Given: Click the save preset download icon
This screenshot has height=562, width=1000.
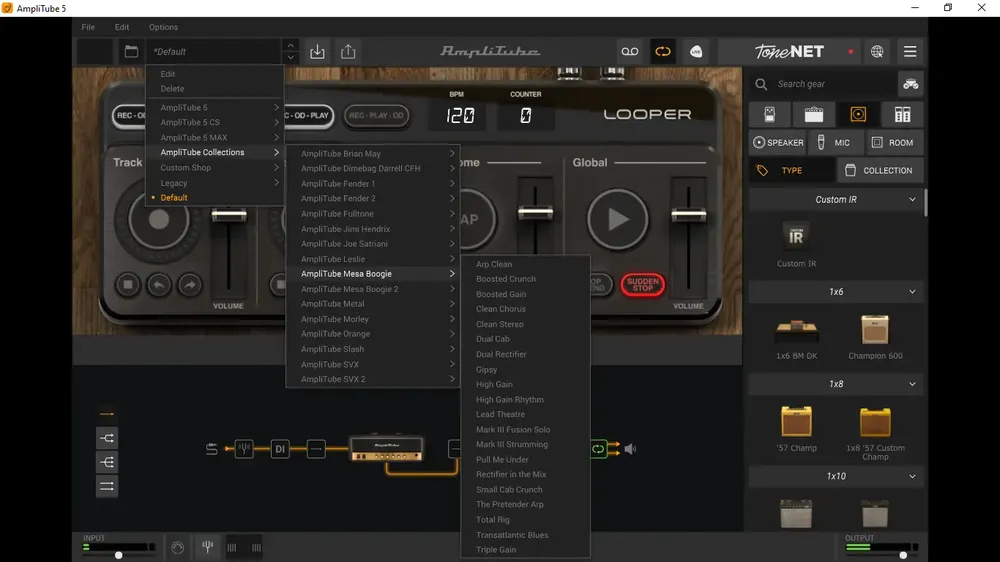Looking at the screenshot, I should tap(317, 52).
